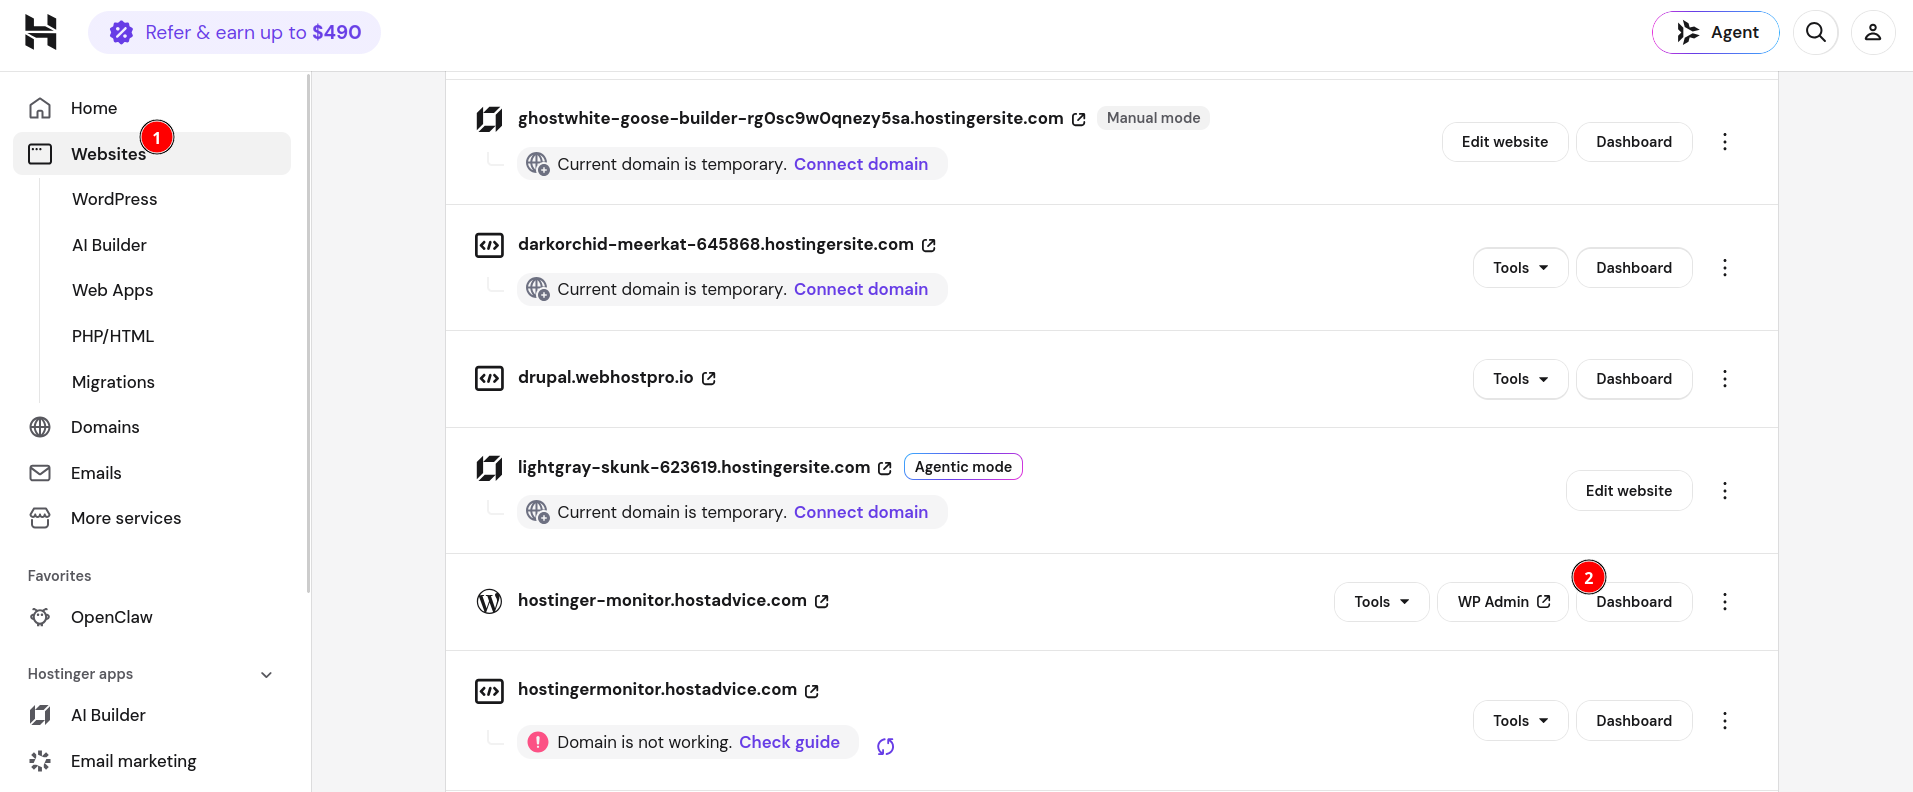Click the Emails envelope icon
The width and height of the screenshot is (1913, 792).
[40, 473]
